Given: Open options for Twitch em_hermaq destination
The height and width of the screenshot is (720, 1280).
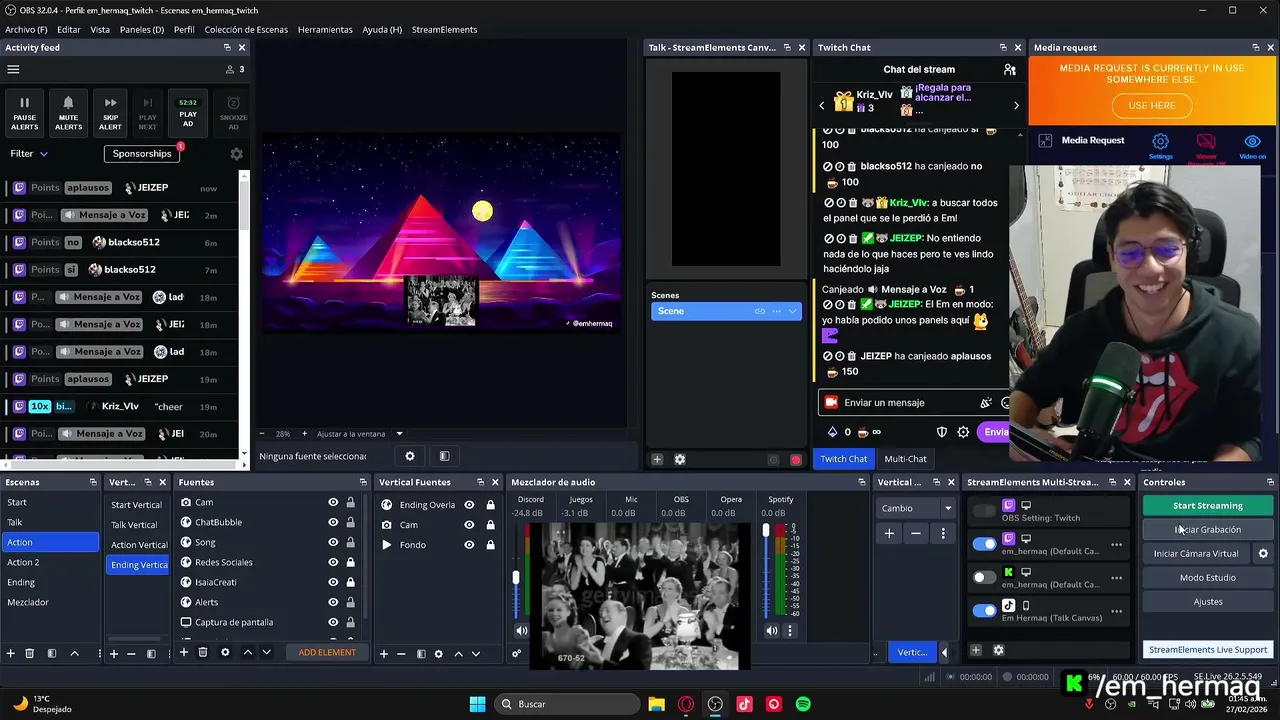Looking at the screenshot, I should 1117,545.
